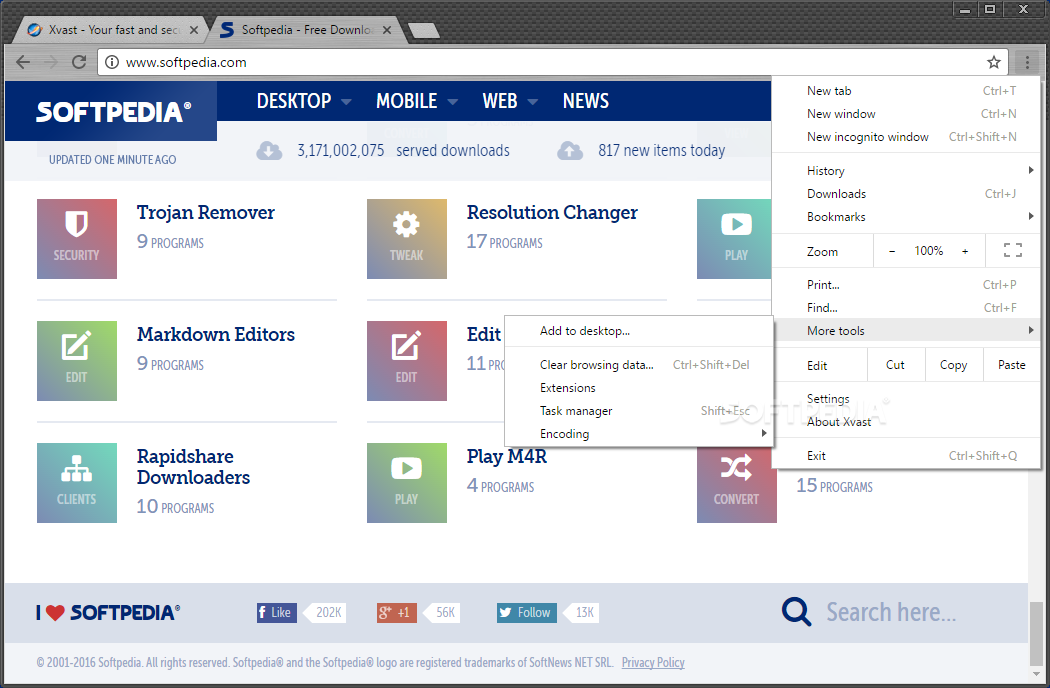Close the Xvast tab

pos(194,30)
